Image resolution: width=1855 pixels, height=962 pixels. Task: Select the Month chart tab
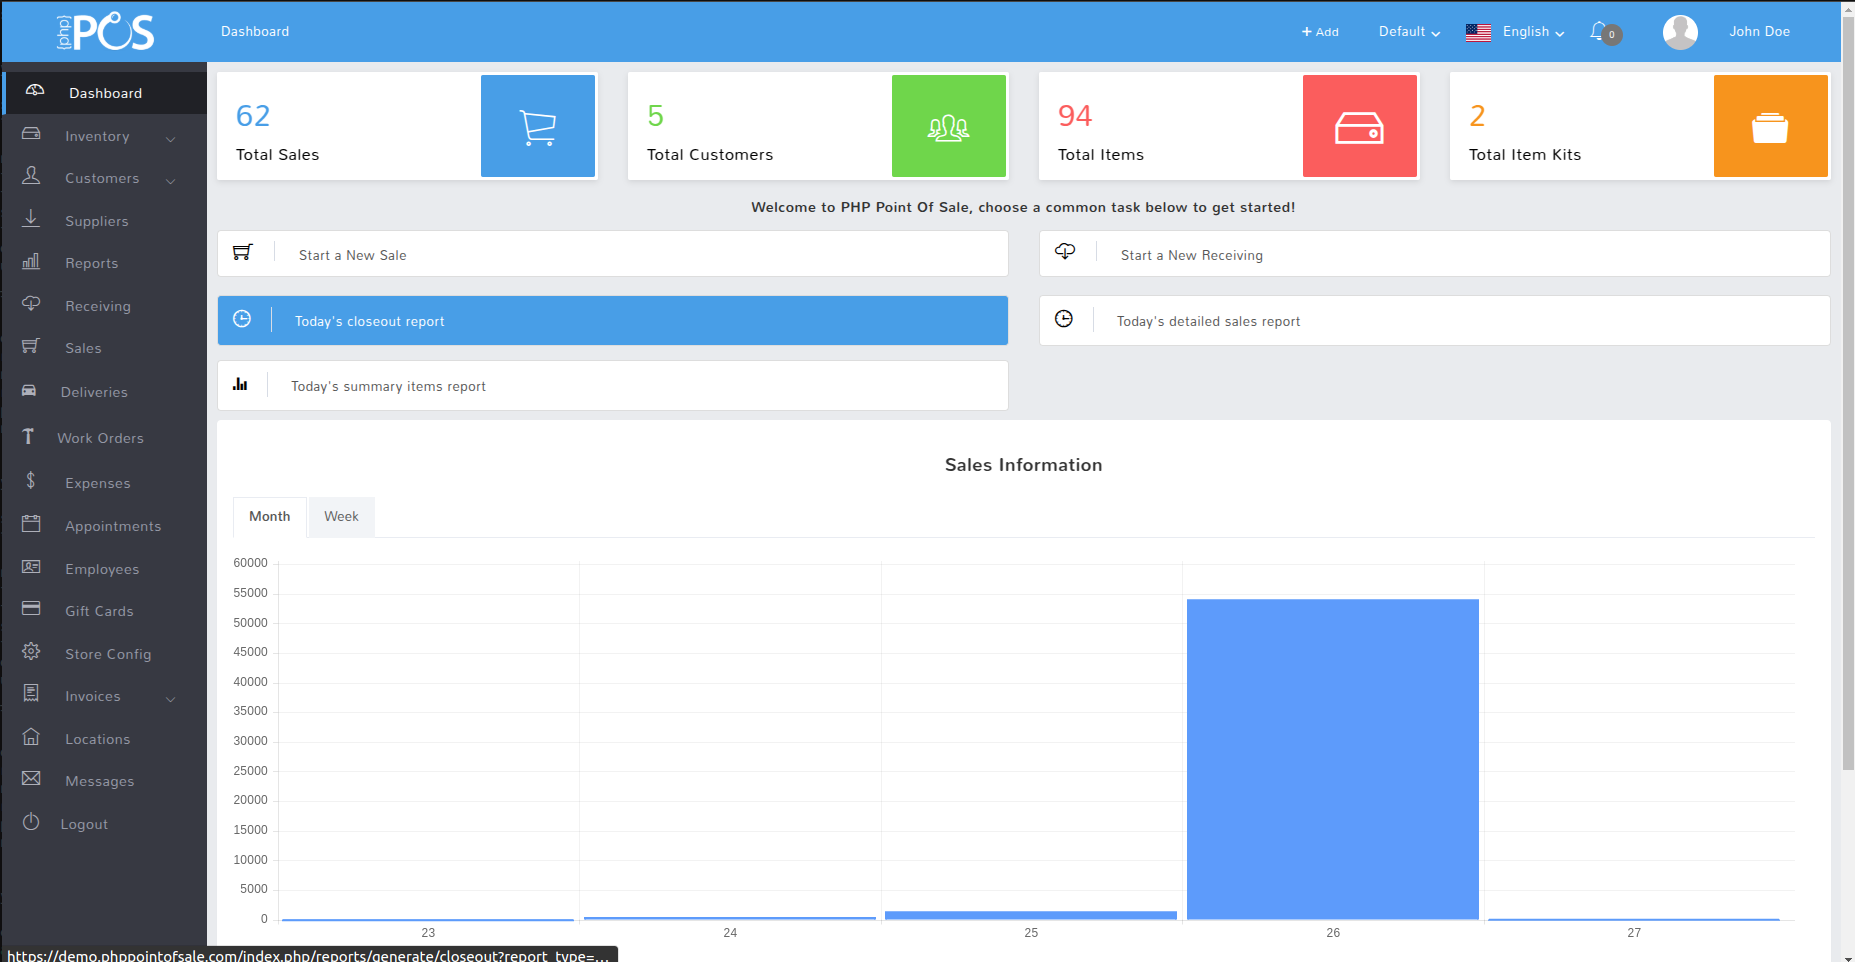269,517
